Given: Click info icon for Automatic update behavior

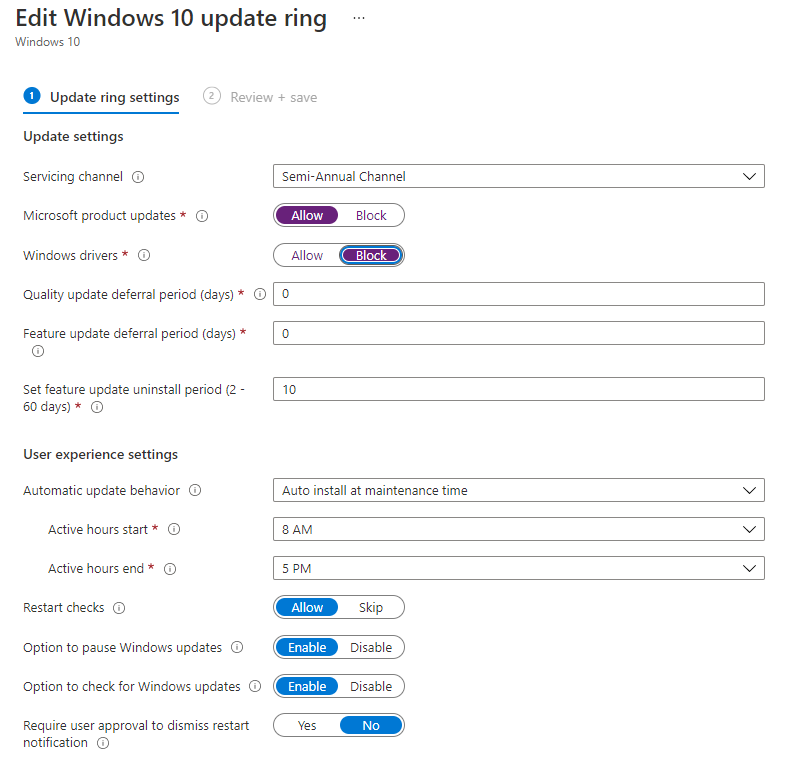Looking at the screenshot, I should click(195, 490).
